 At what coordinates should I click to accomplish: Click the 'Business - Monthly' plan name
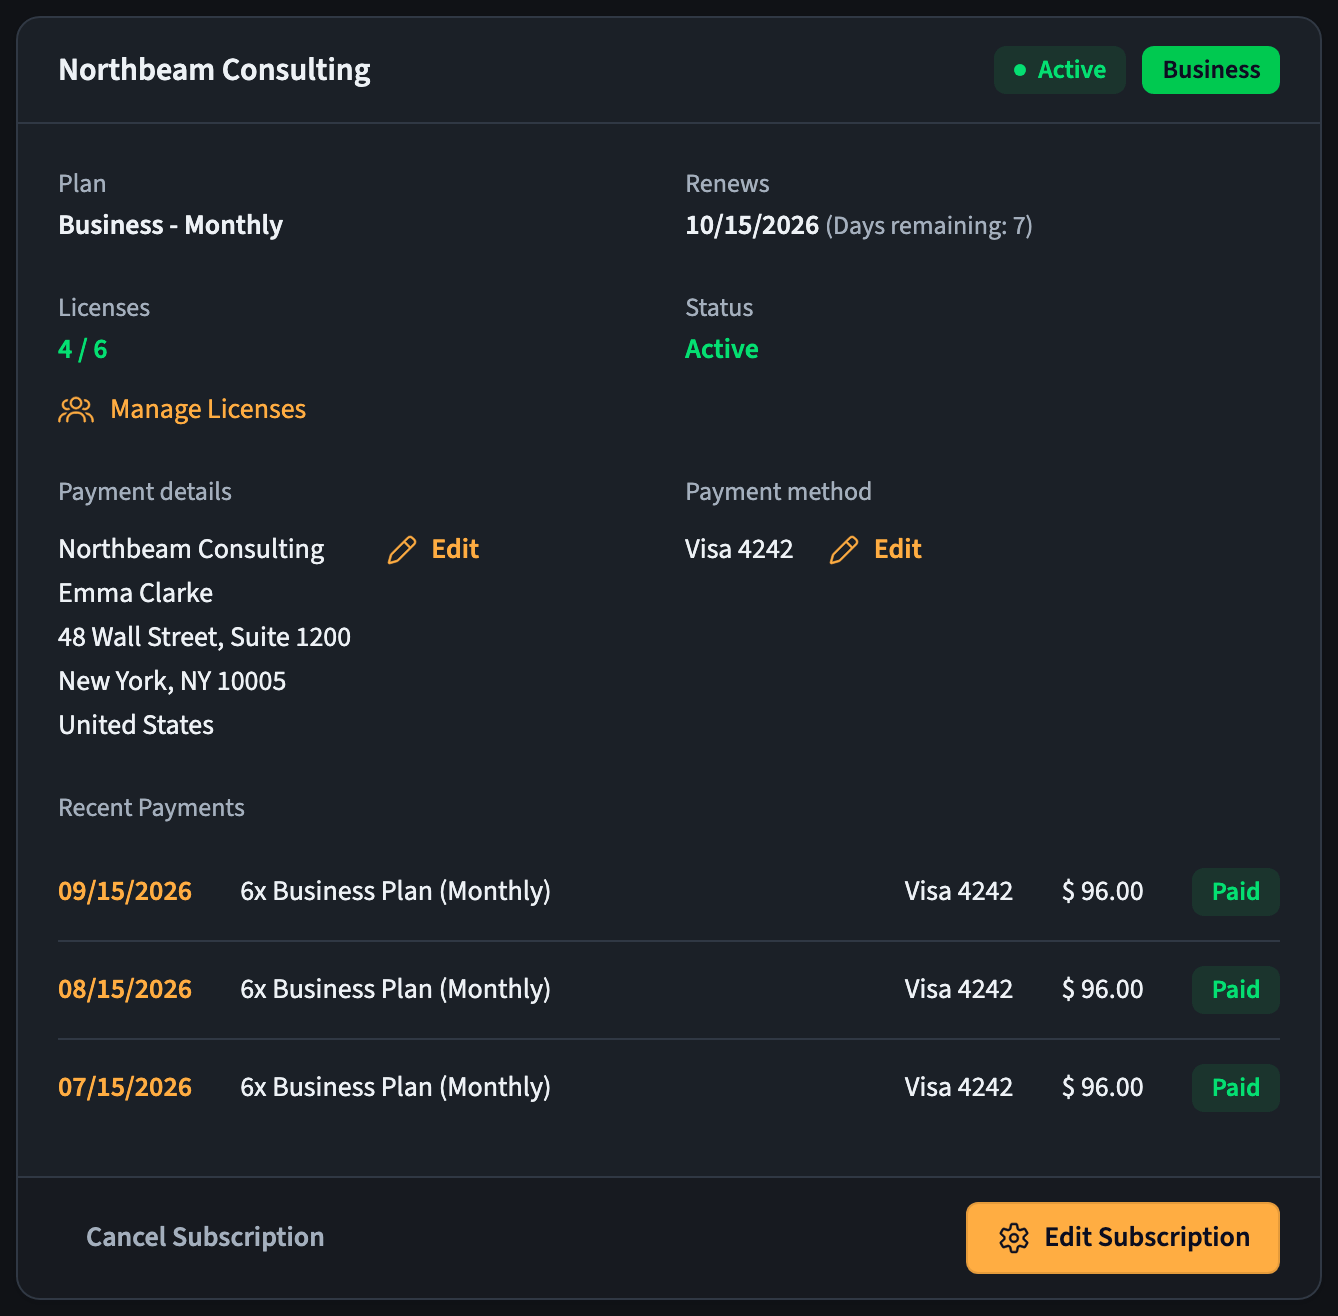pyautogui.click(x=171, y=225)
